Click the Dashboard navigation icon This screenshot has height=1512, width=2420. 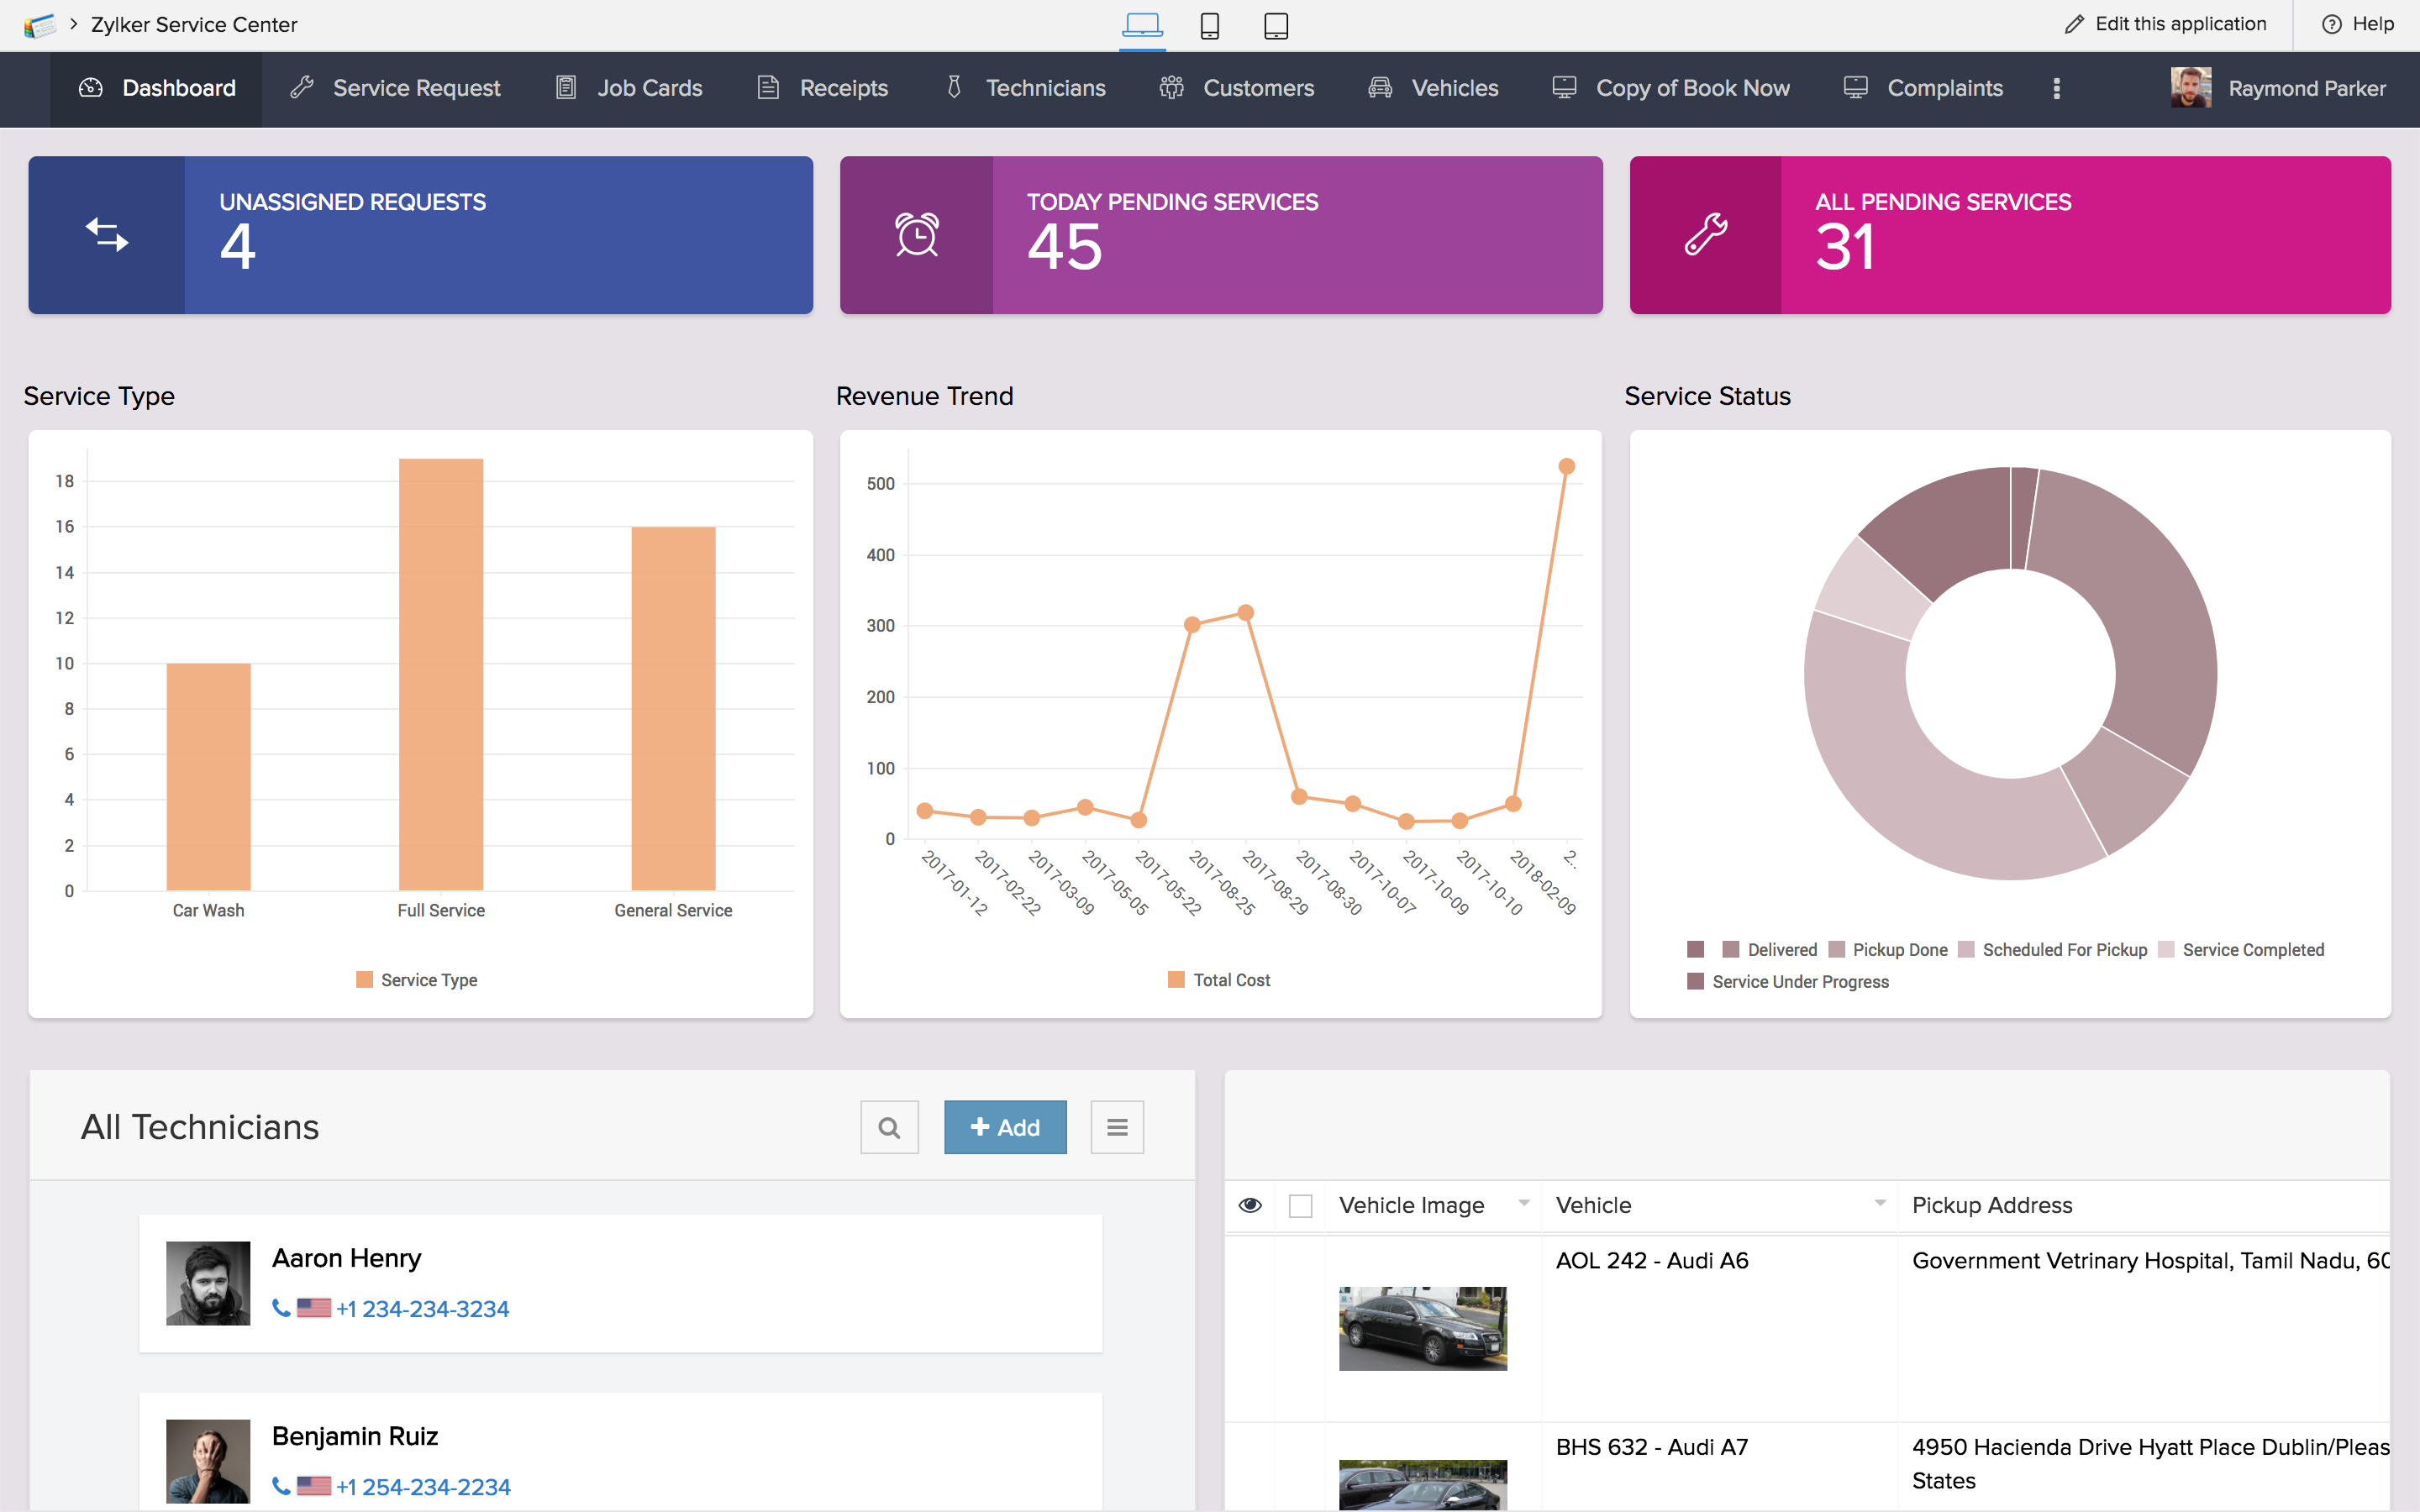89,89
